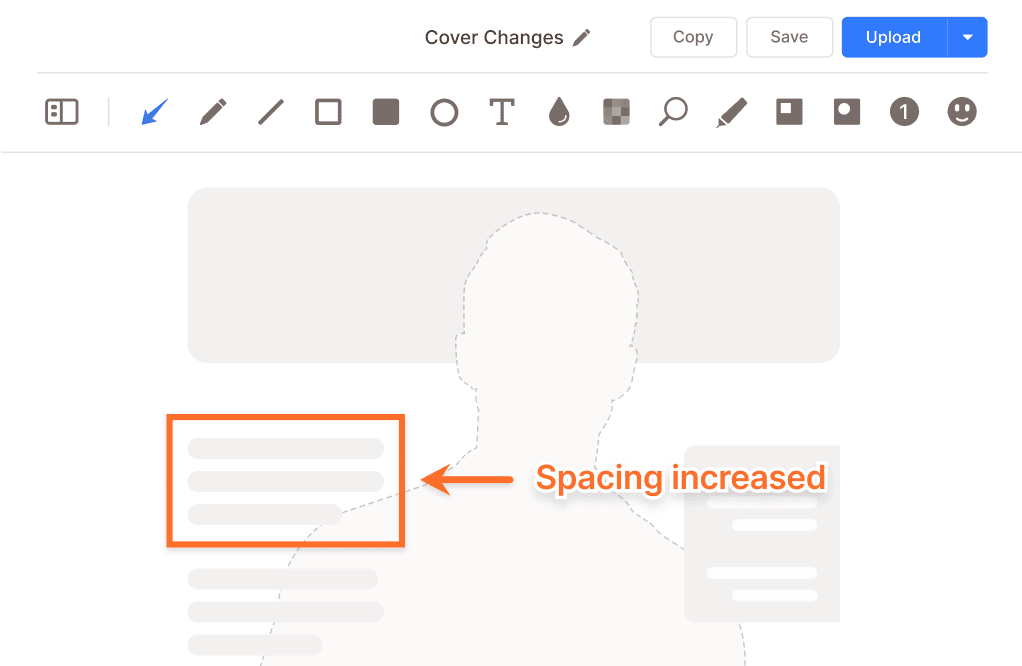Select the square spotlight crop tool

tap(789, 112)
